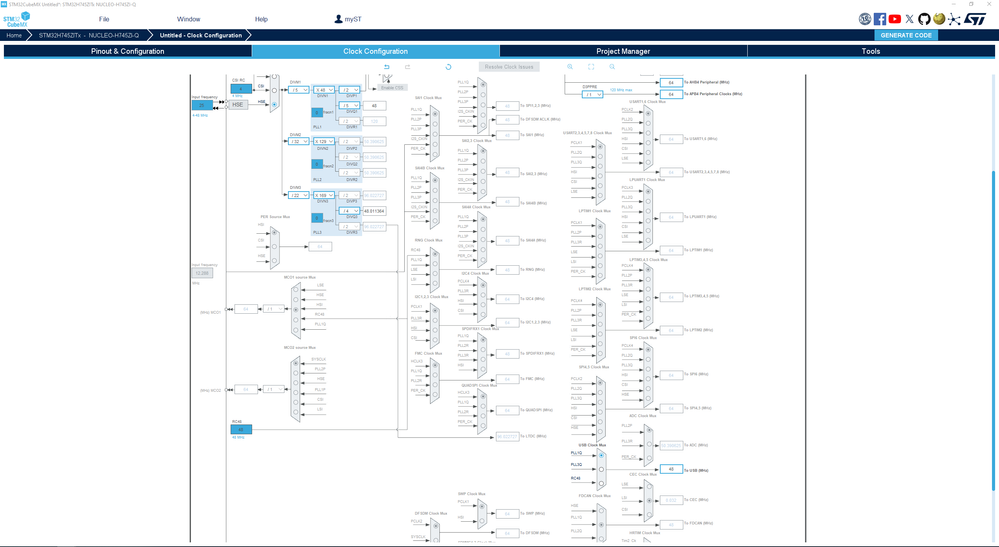This screenshot has width=999, height=547.
Task: Open the ST community badge icon
Action: point(865,19)
